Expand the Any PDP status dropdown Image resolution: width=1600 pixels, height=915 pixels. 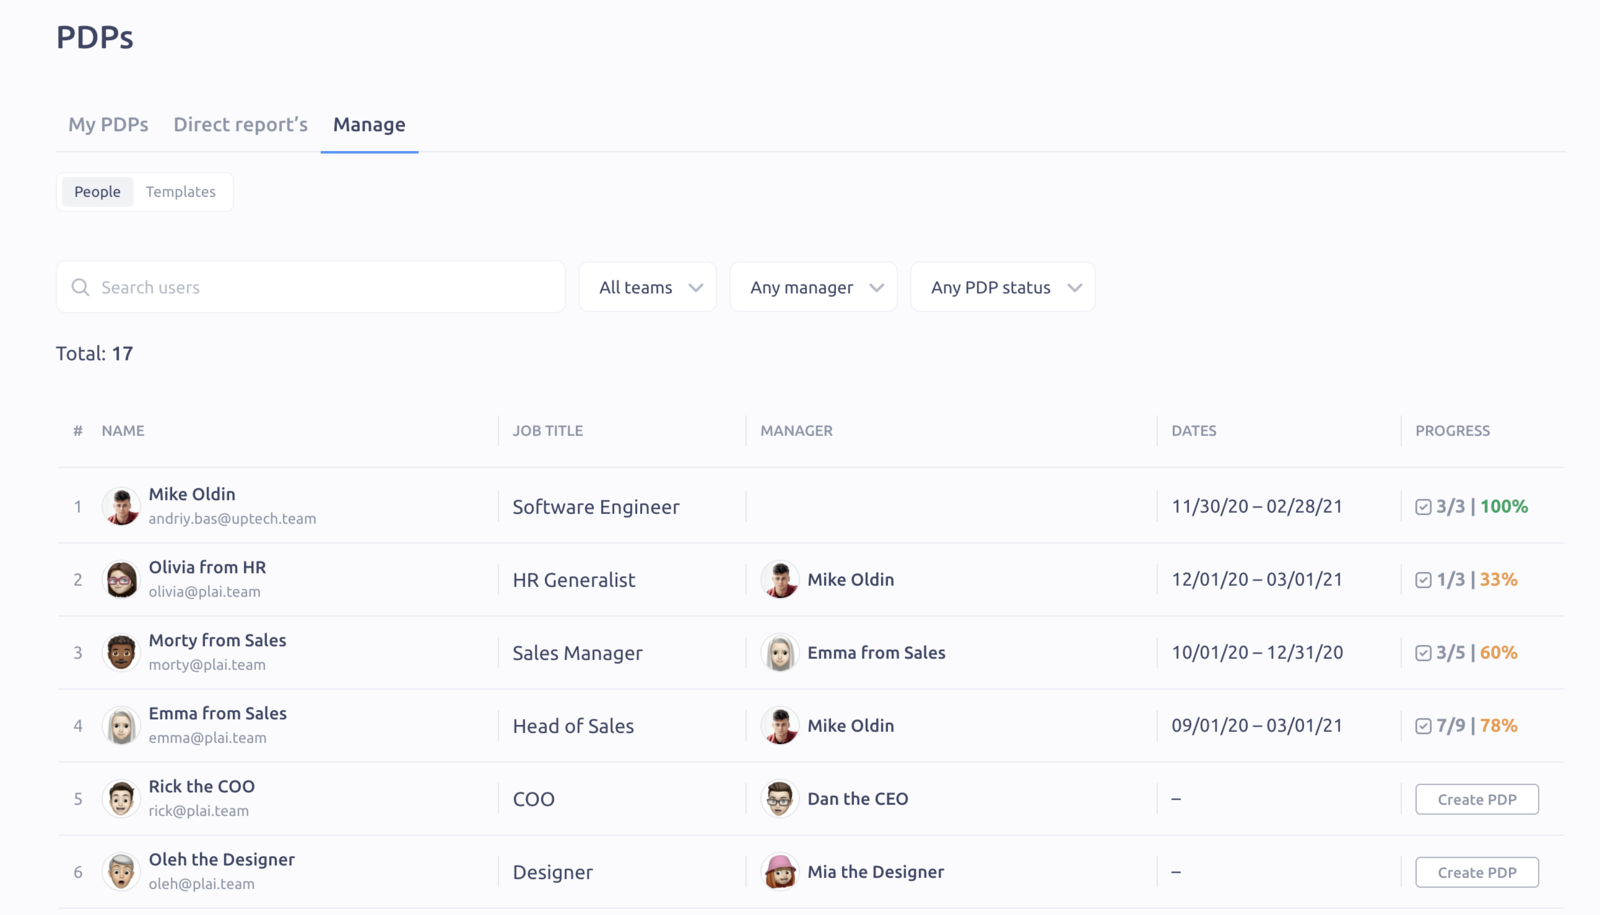(x=1001, y=287)
